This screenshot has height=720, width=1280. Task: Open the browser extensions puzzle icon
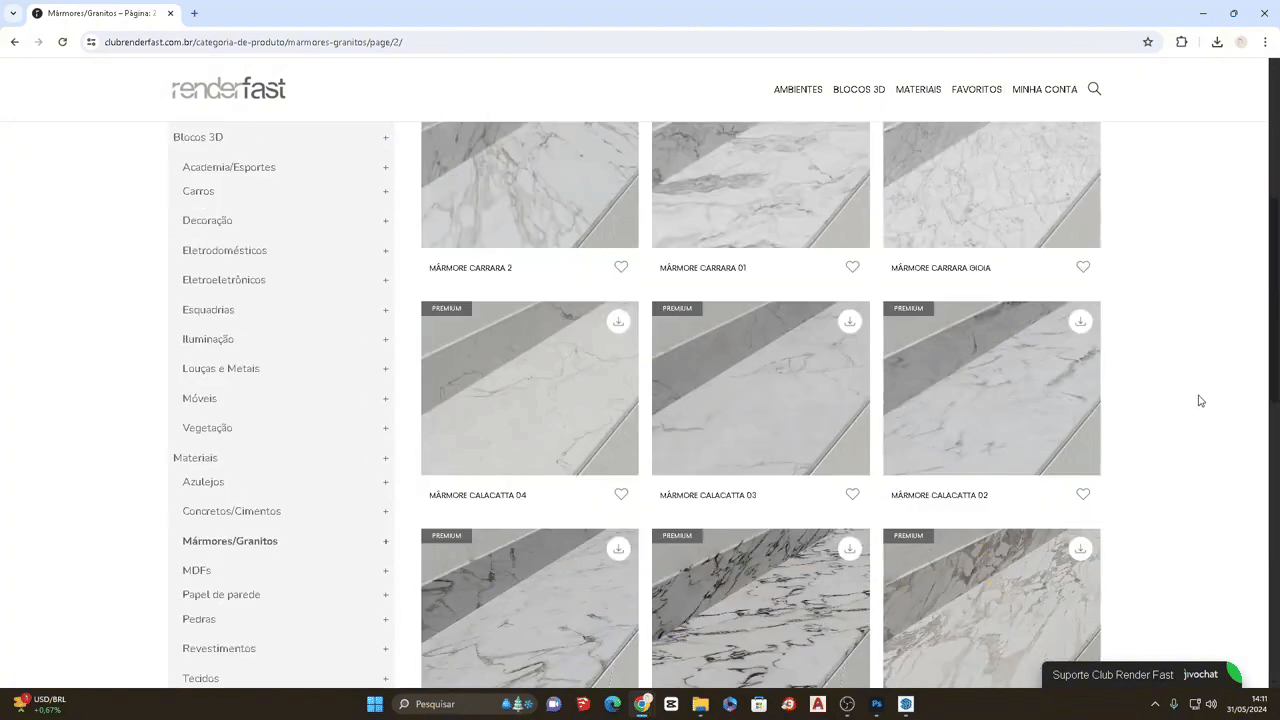(x=1181, y=42)
